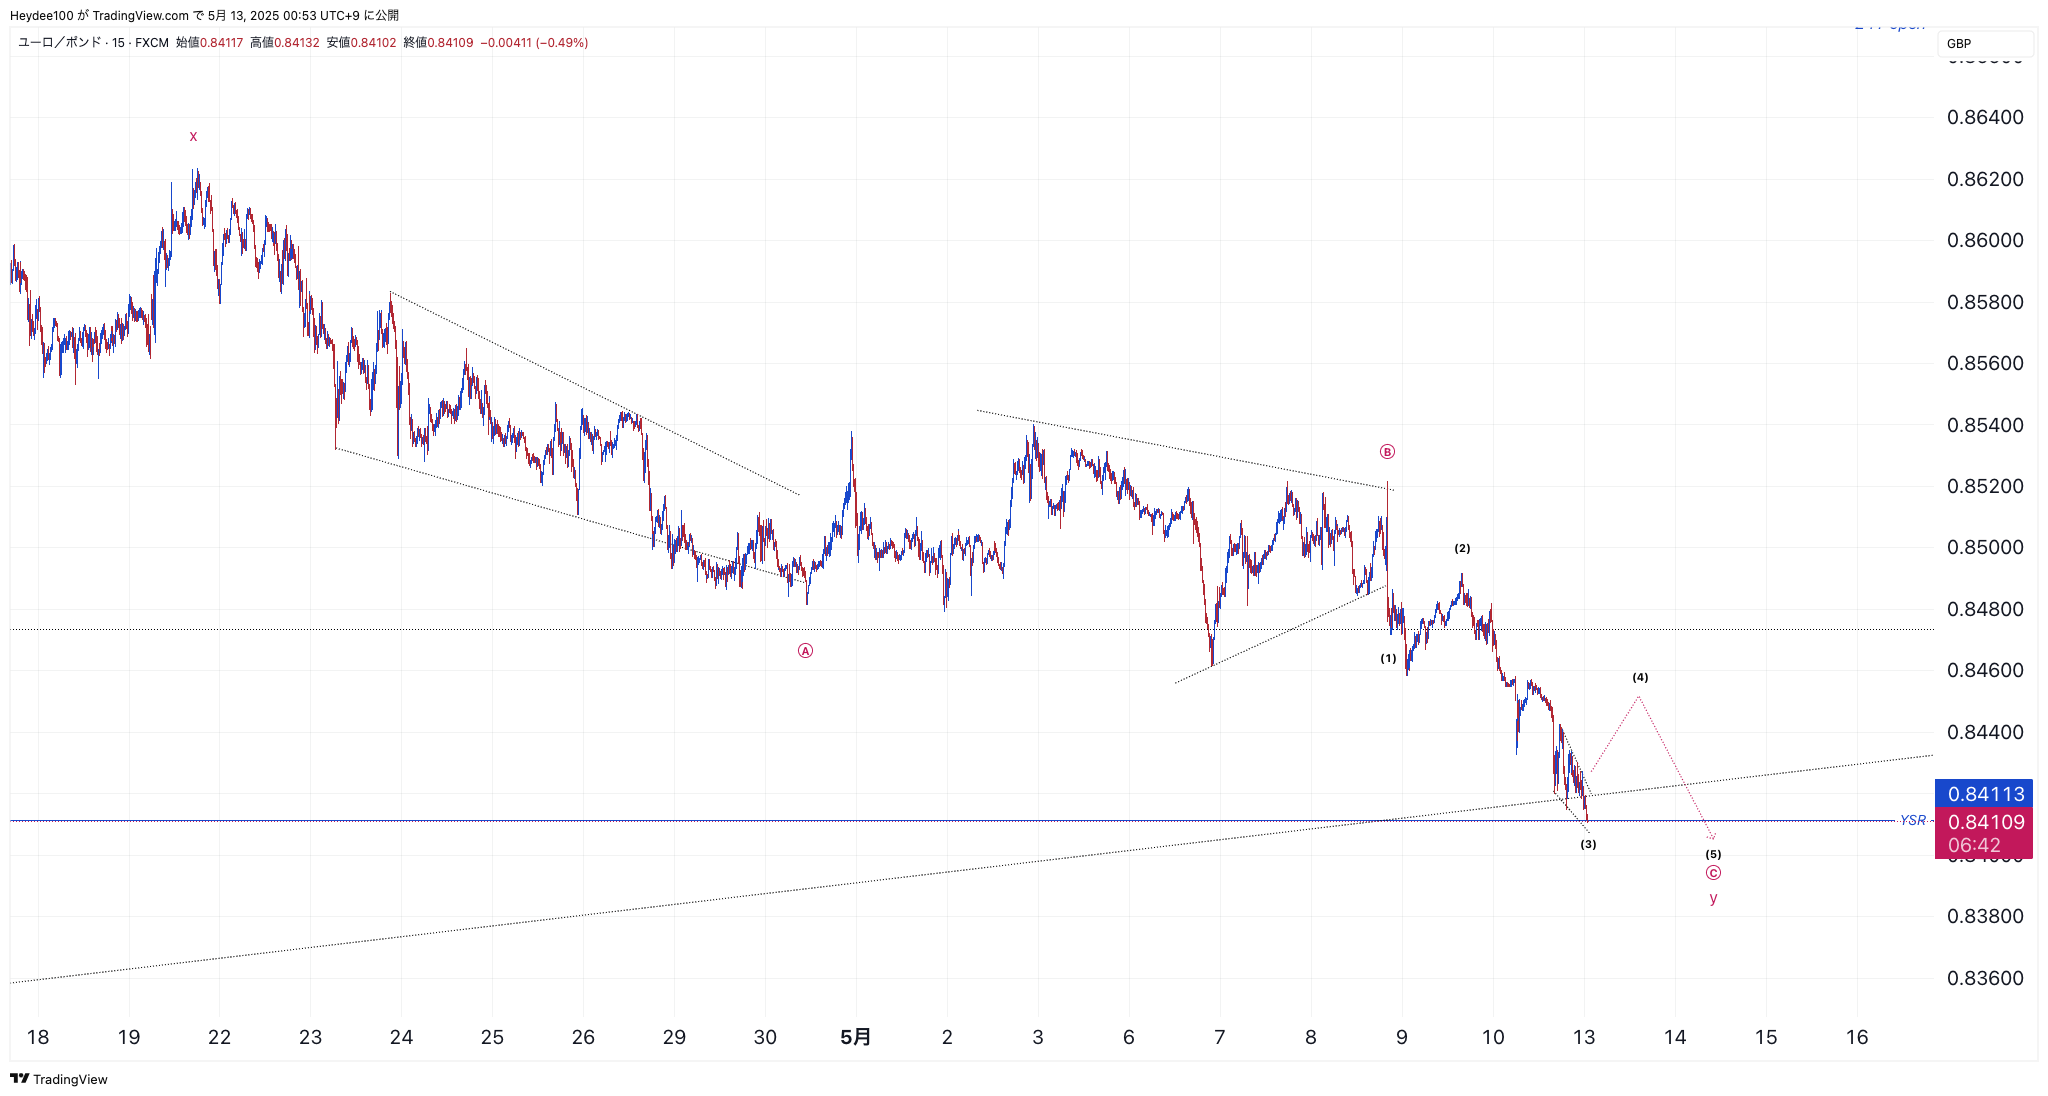Click the 0.86200 price axis label

[1985, 179]
